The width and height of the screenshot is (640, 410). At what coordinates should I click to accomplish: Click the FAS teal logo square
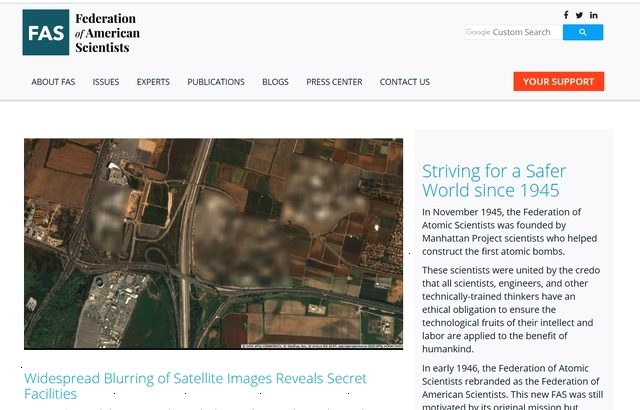[x=46, y=32]
